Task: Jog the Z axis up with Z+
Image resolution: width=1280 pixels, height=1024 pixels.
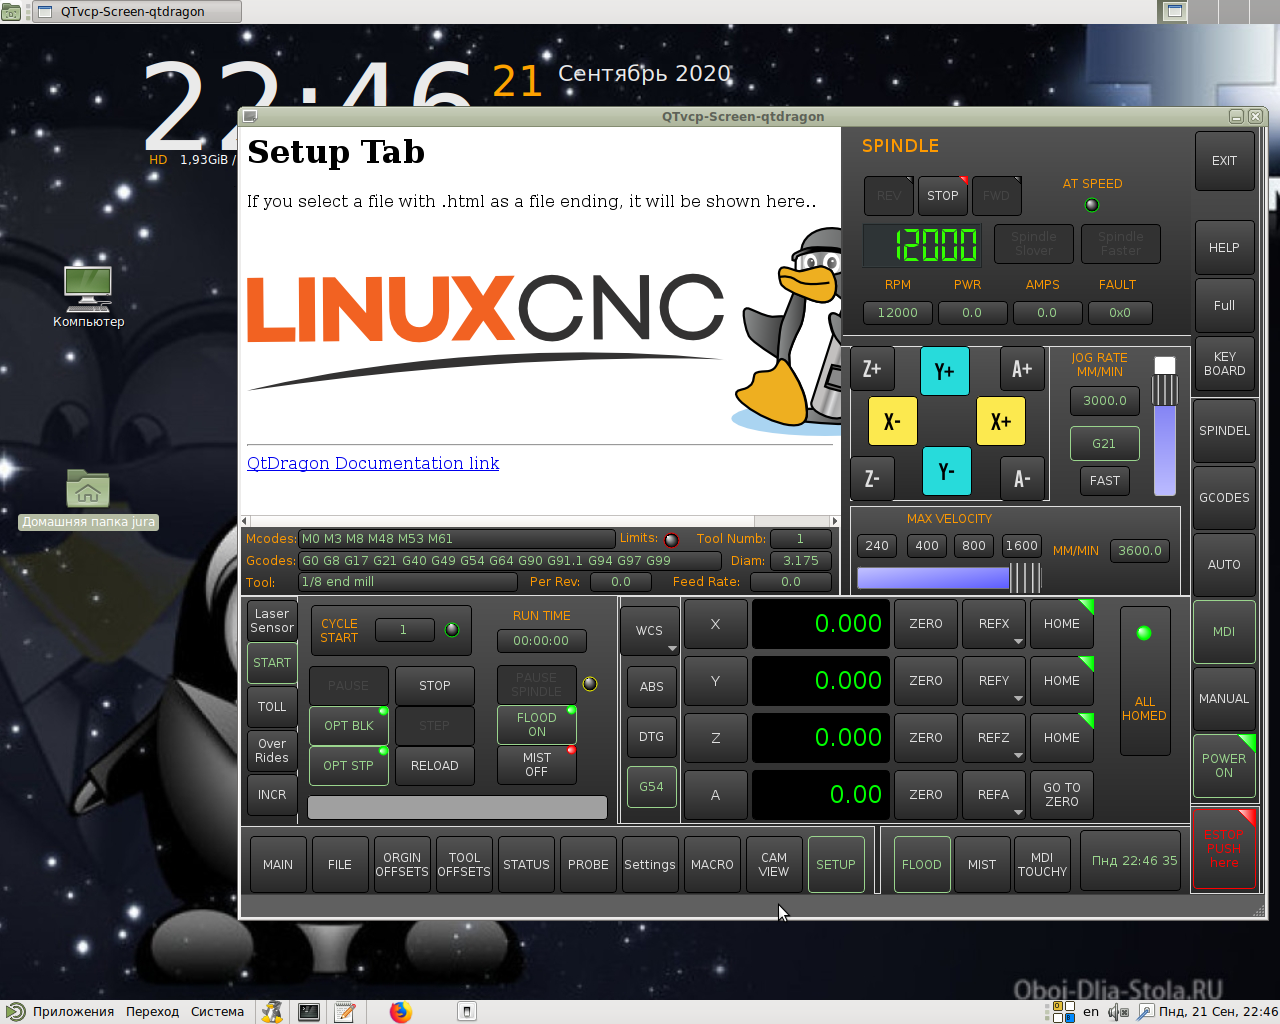Action: [x=872, y=369]
